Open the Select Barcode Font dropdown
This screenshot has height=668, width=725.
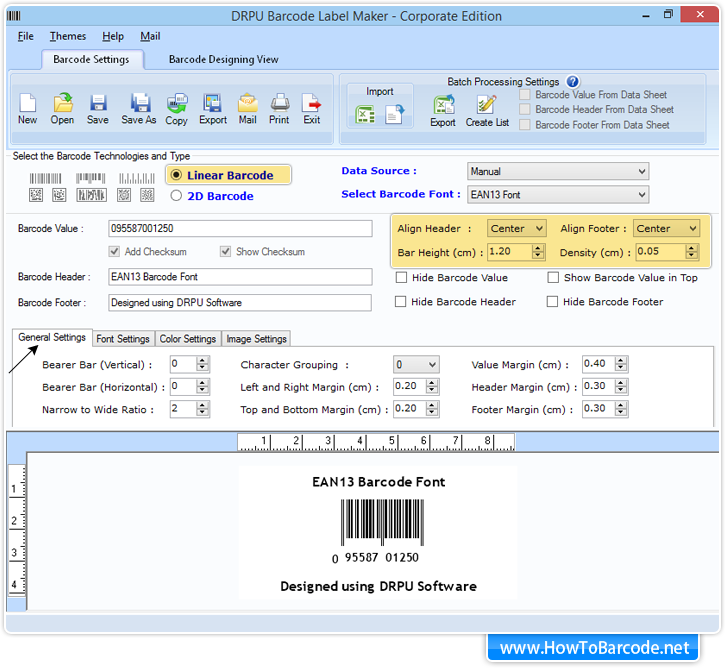558,195
